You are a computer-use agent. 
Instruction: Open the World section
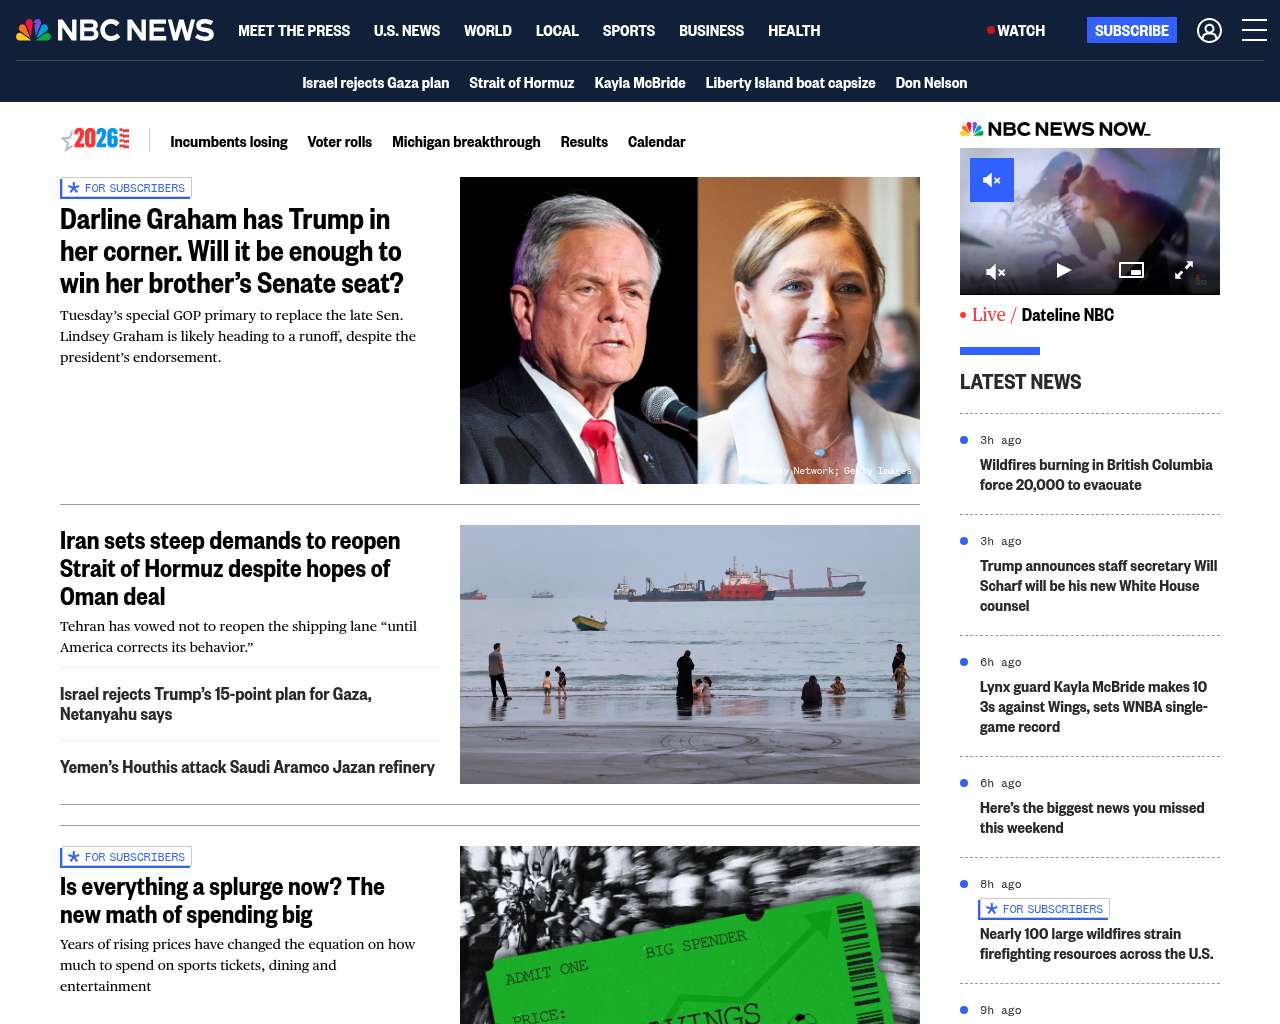click(488, 31)
